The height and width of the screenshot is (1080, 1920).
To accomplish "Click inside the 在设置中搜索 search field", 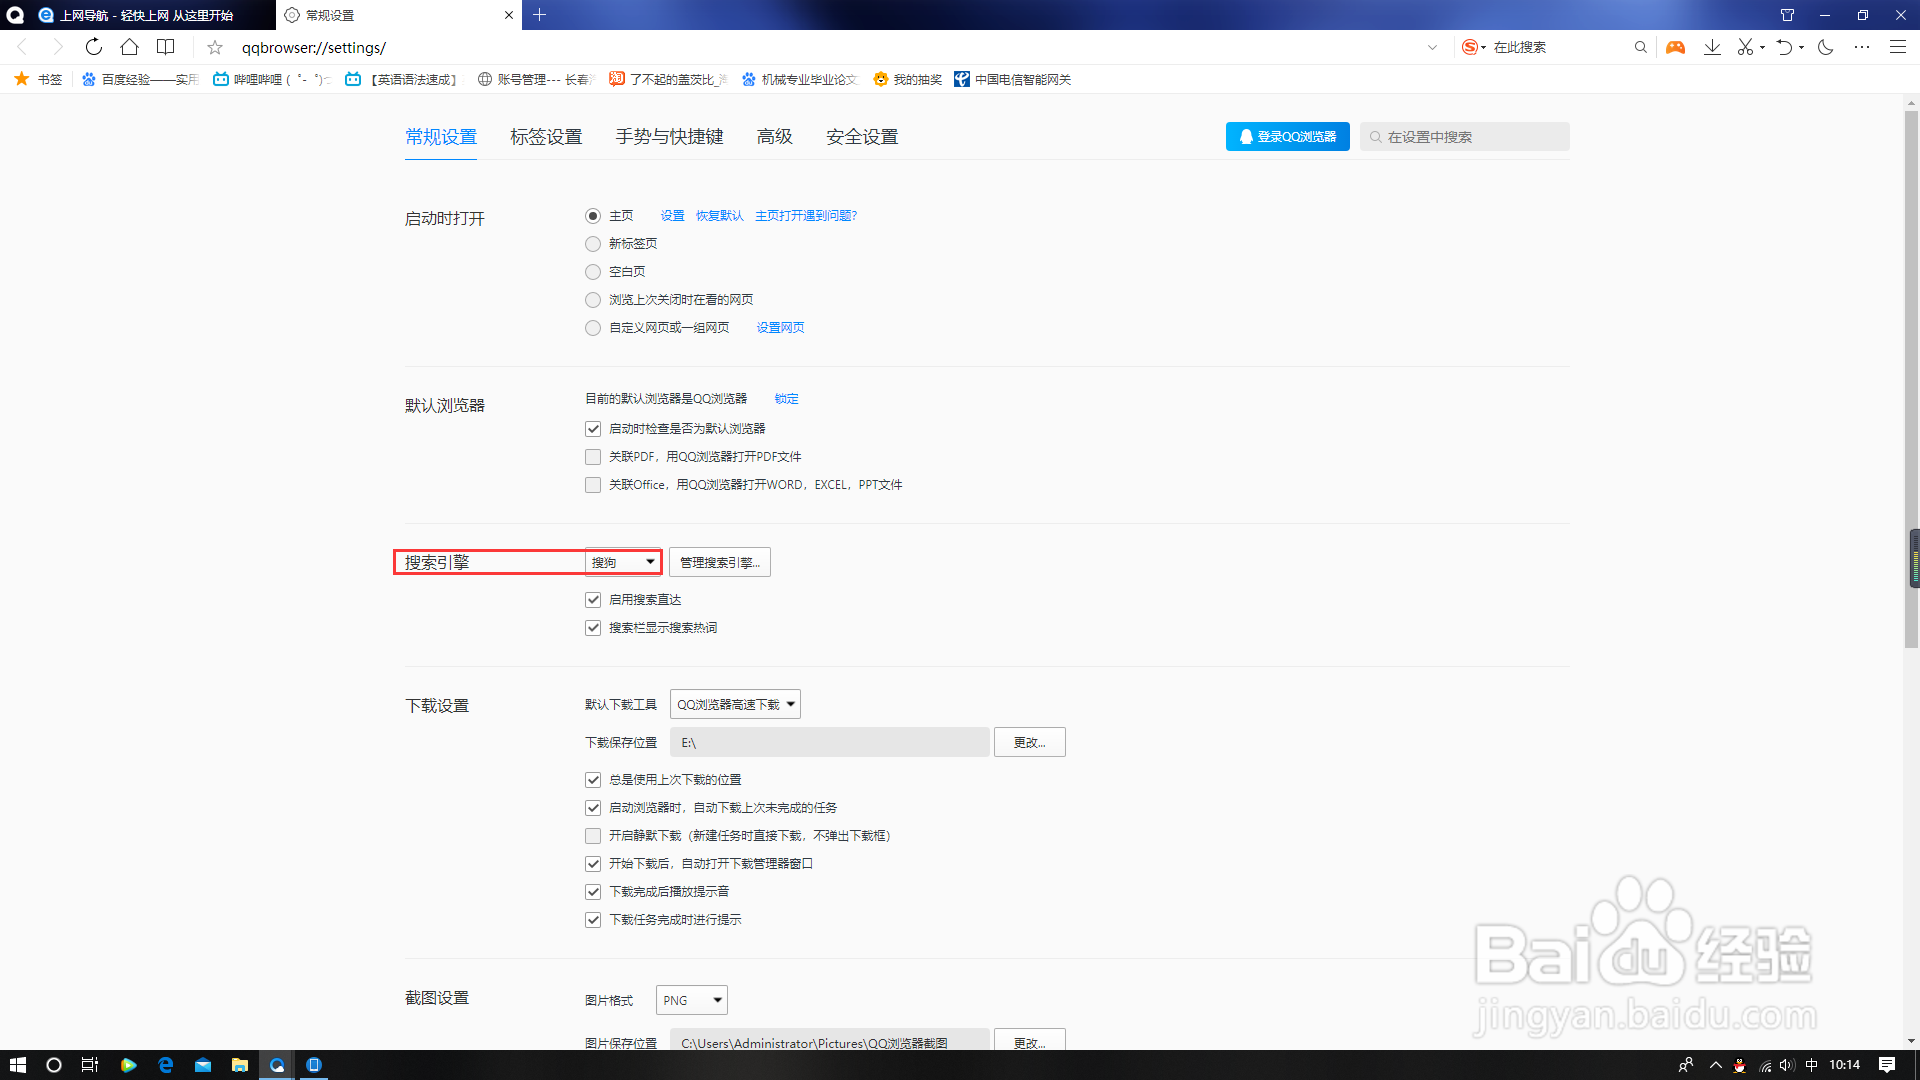I will pos(1465,137).
